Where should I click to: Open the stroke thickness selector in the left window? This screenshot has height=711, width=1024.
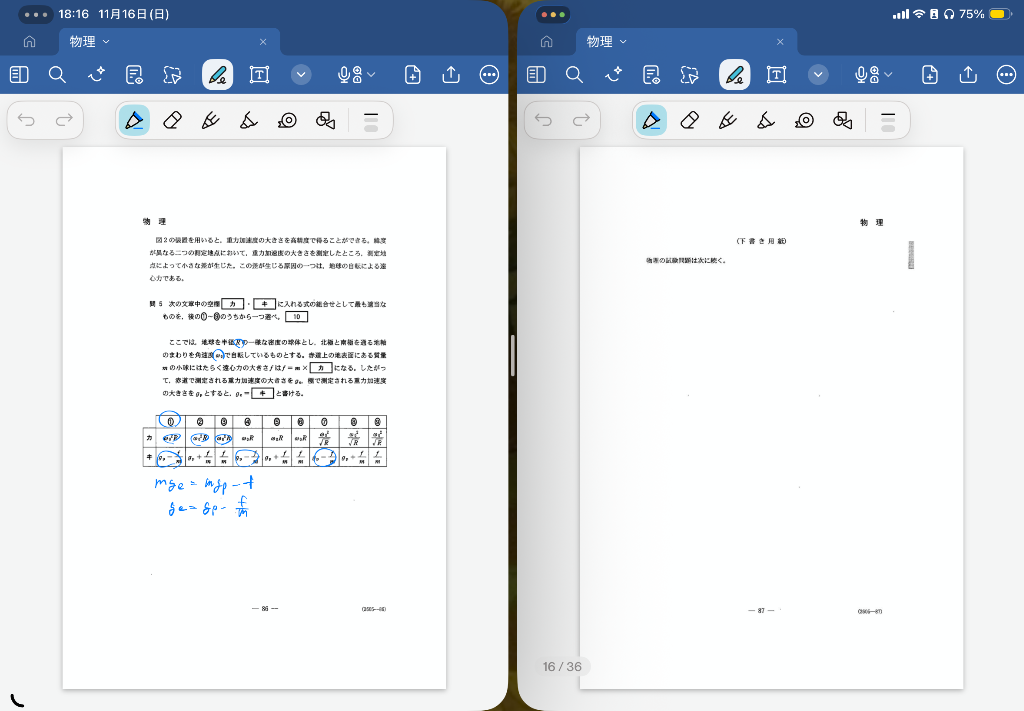(x=371, y=120)
